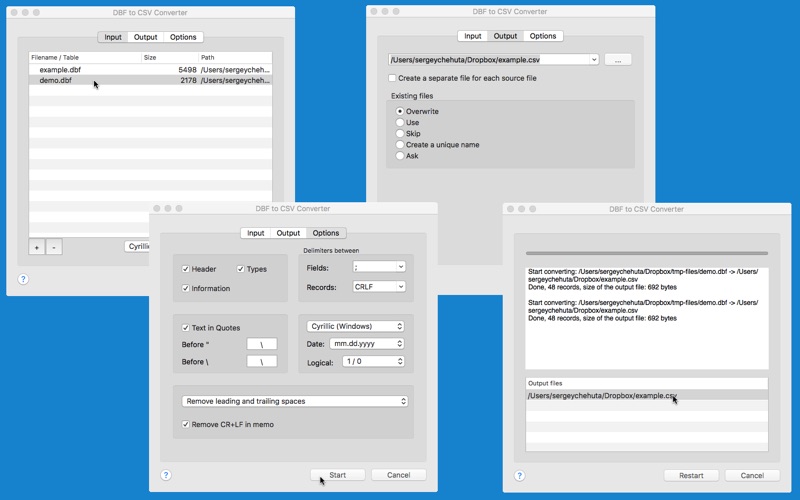Click the Filename / Table column header
800x500 pixels.
(x=85, y=58)
